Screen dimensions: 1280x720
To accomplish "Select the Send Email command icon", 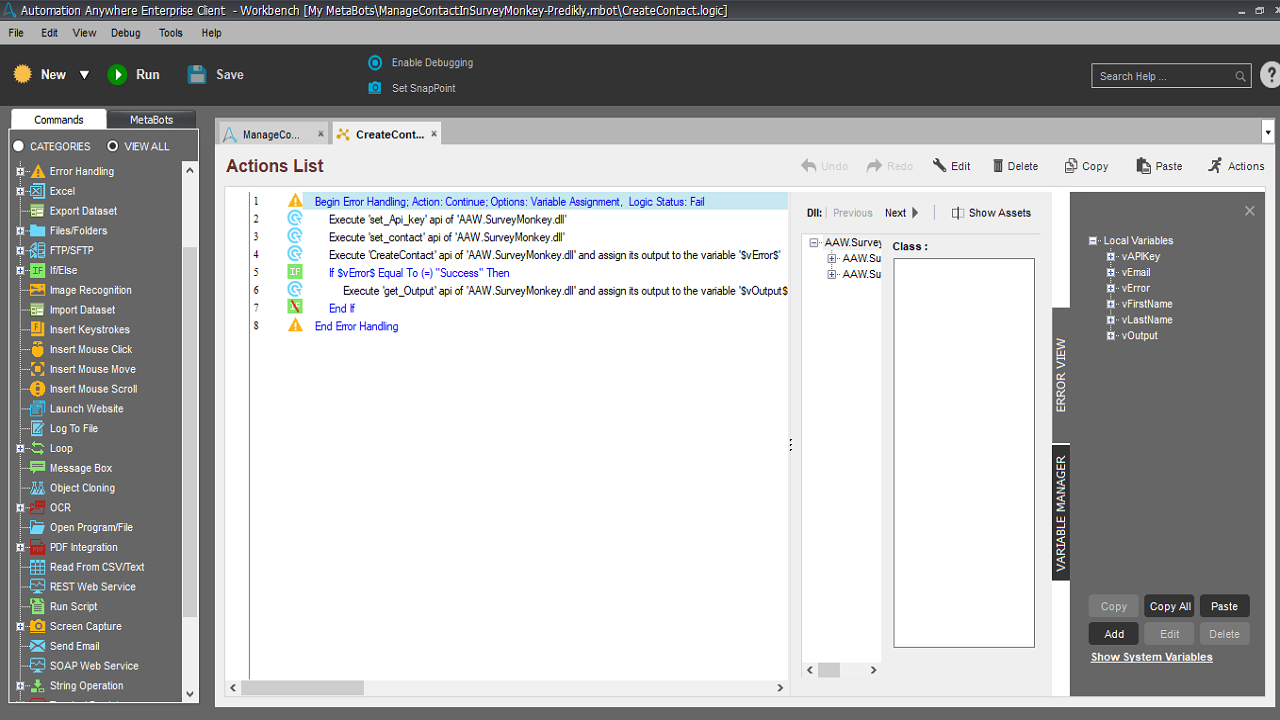I will click(x=37, y=646).
